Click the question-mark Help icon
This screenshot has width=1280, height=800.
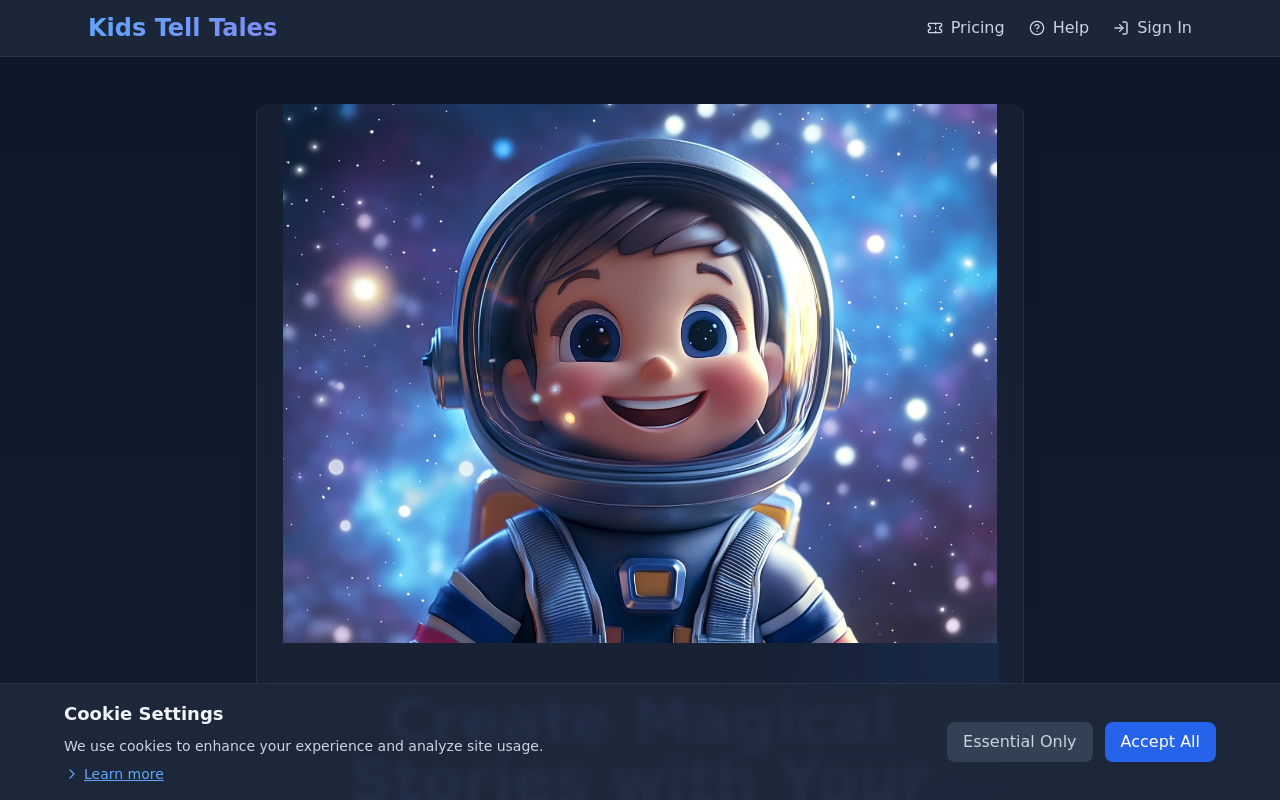[1037, 28]
